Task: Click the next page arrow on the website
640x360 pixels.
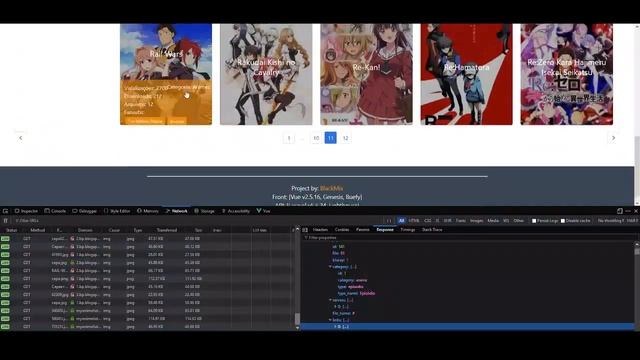Action: pos(613,138)
